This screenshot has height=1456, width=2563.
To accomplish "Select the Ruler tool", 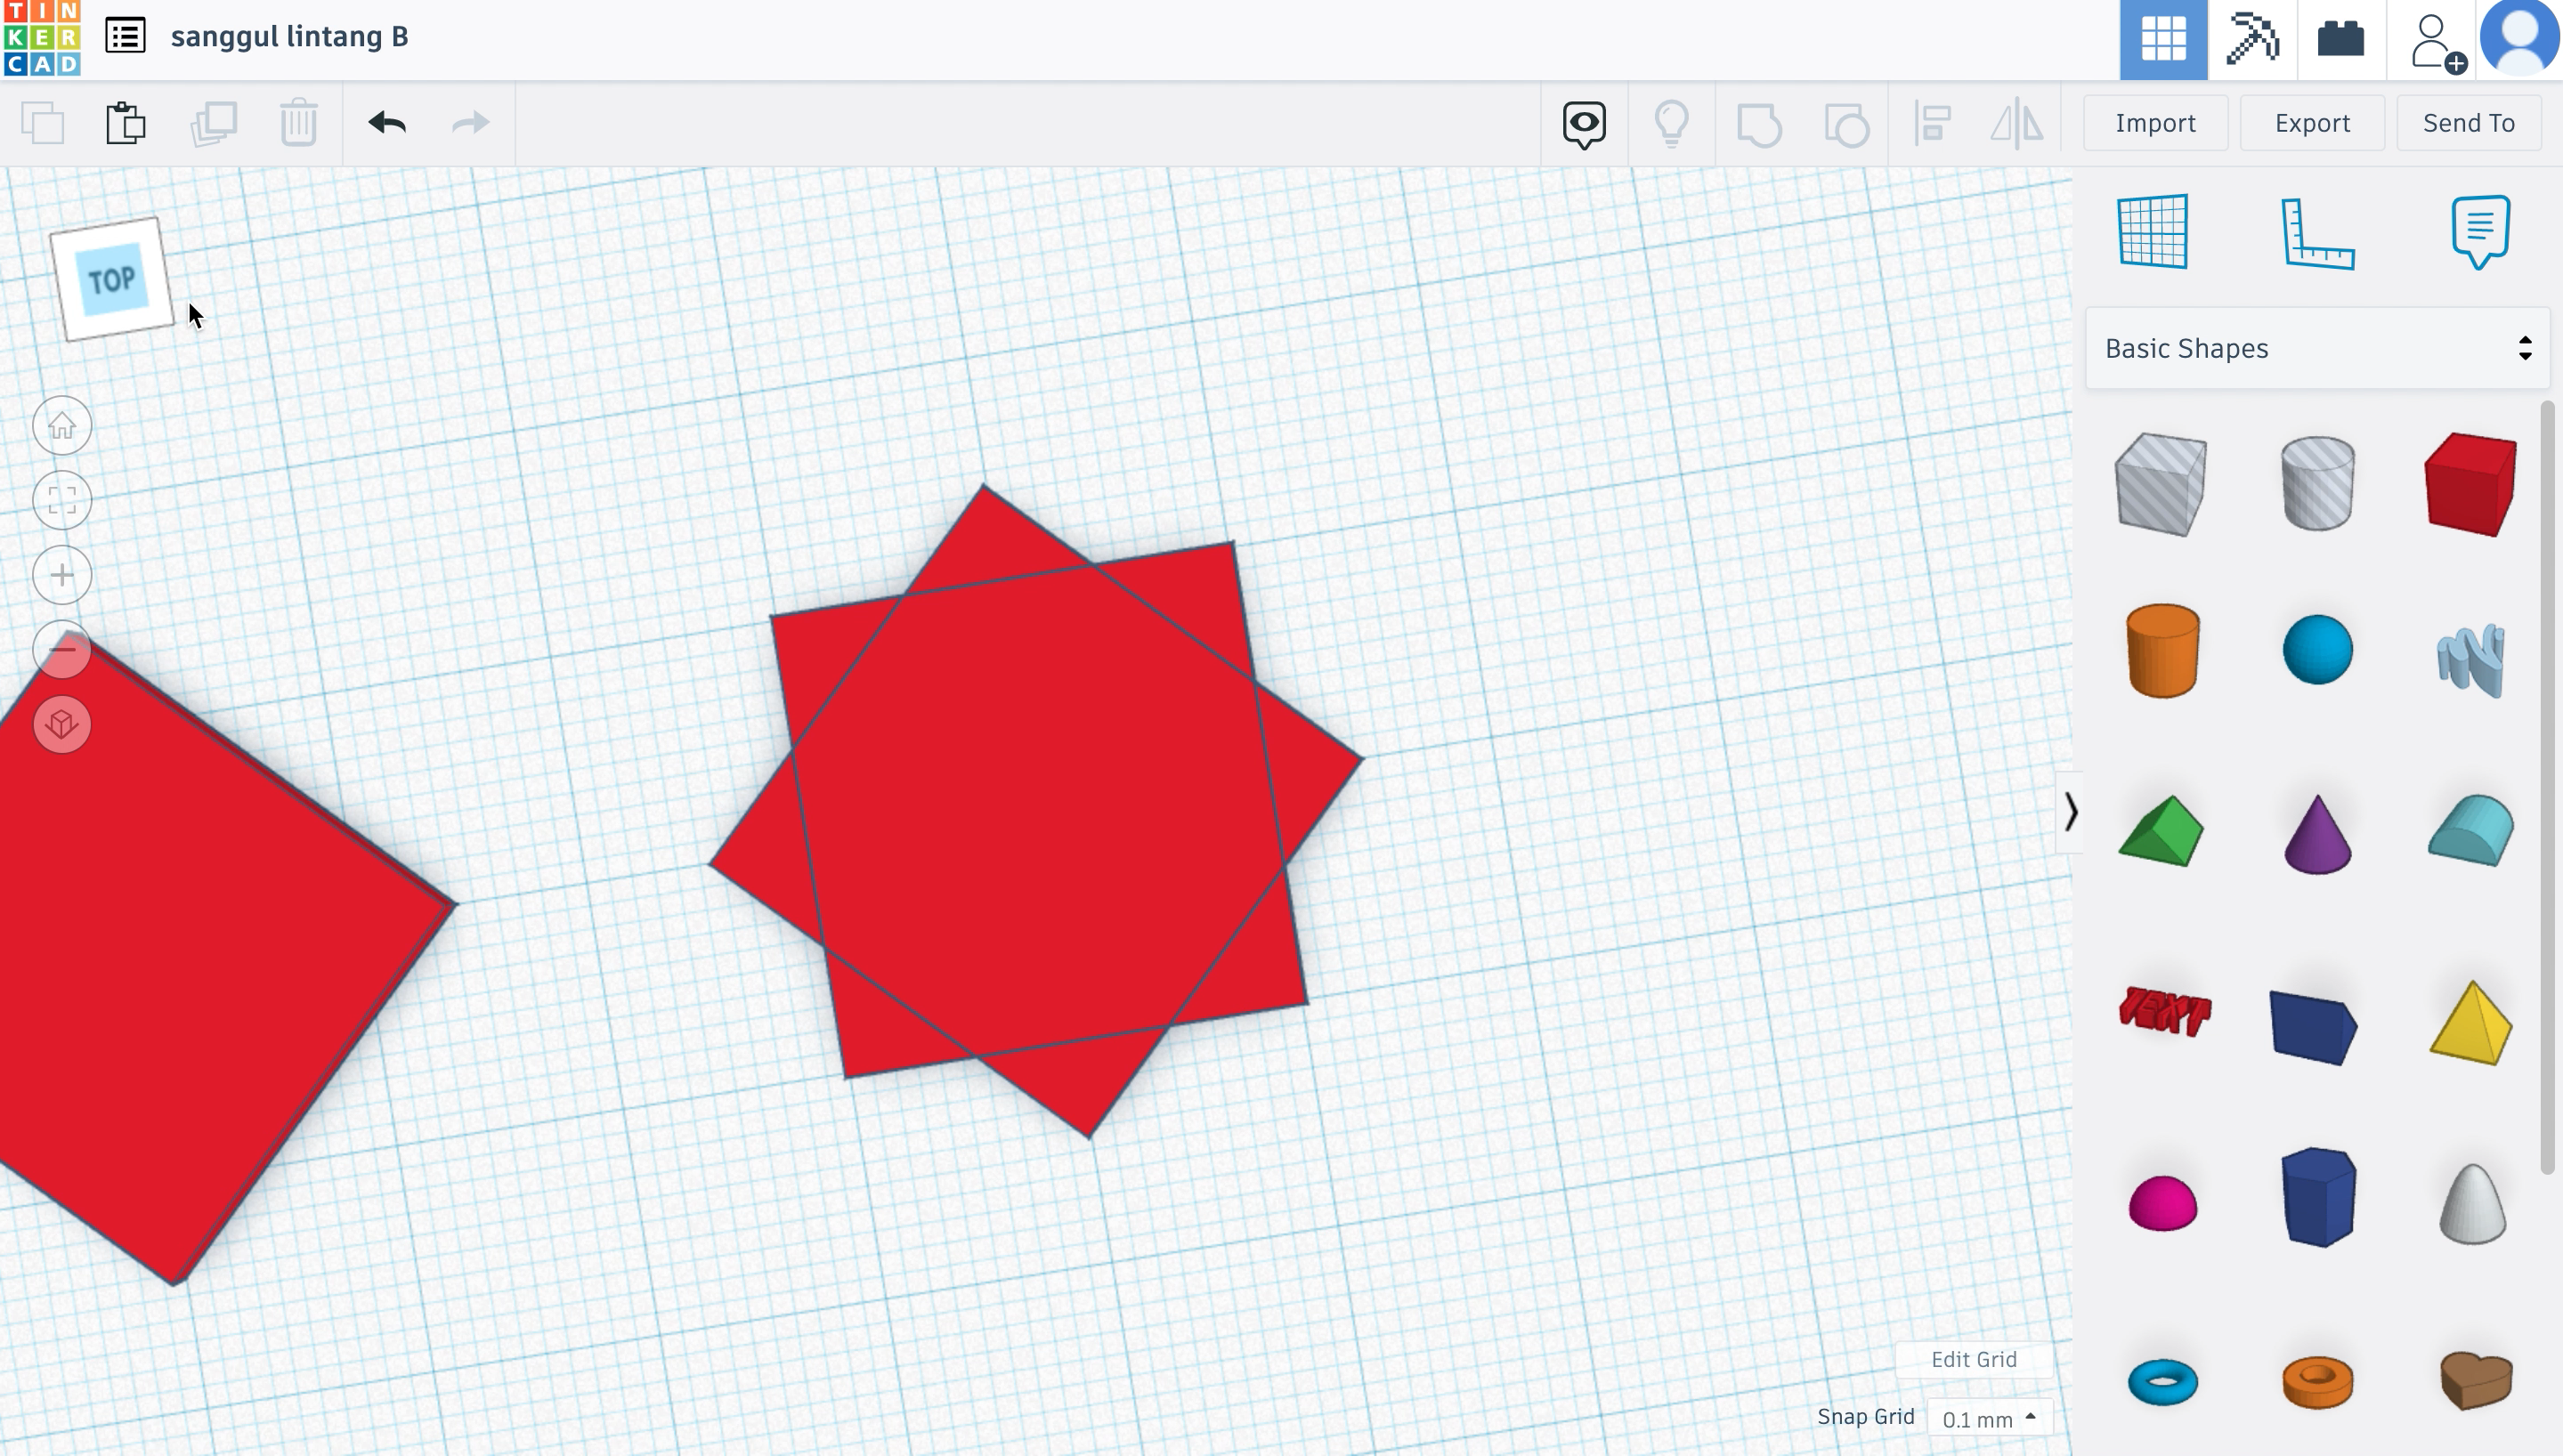I will 2317,234.
